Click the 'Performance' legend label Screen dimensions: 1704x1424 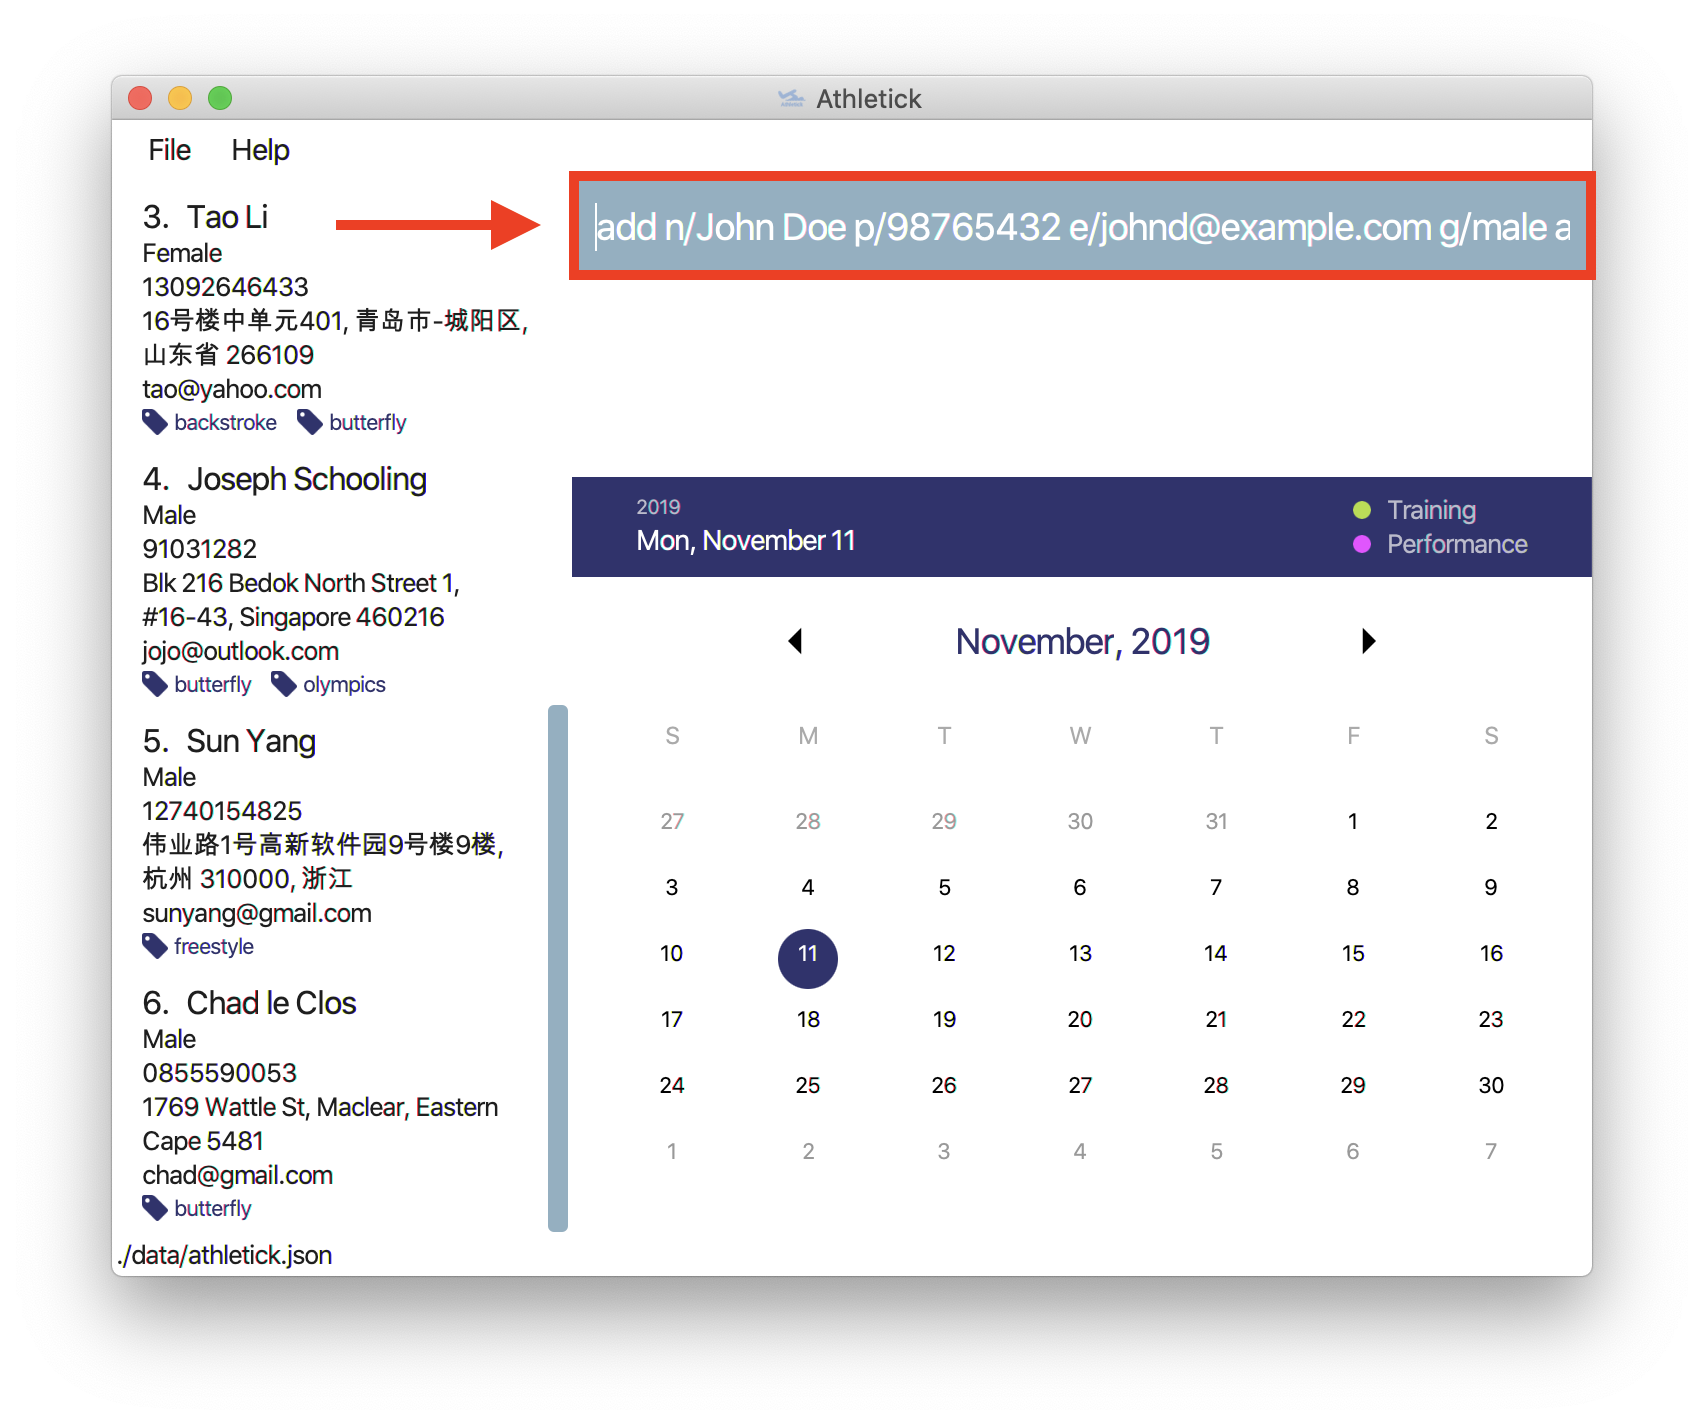point(1457,544)
